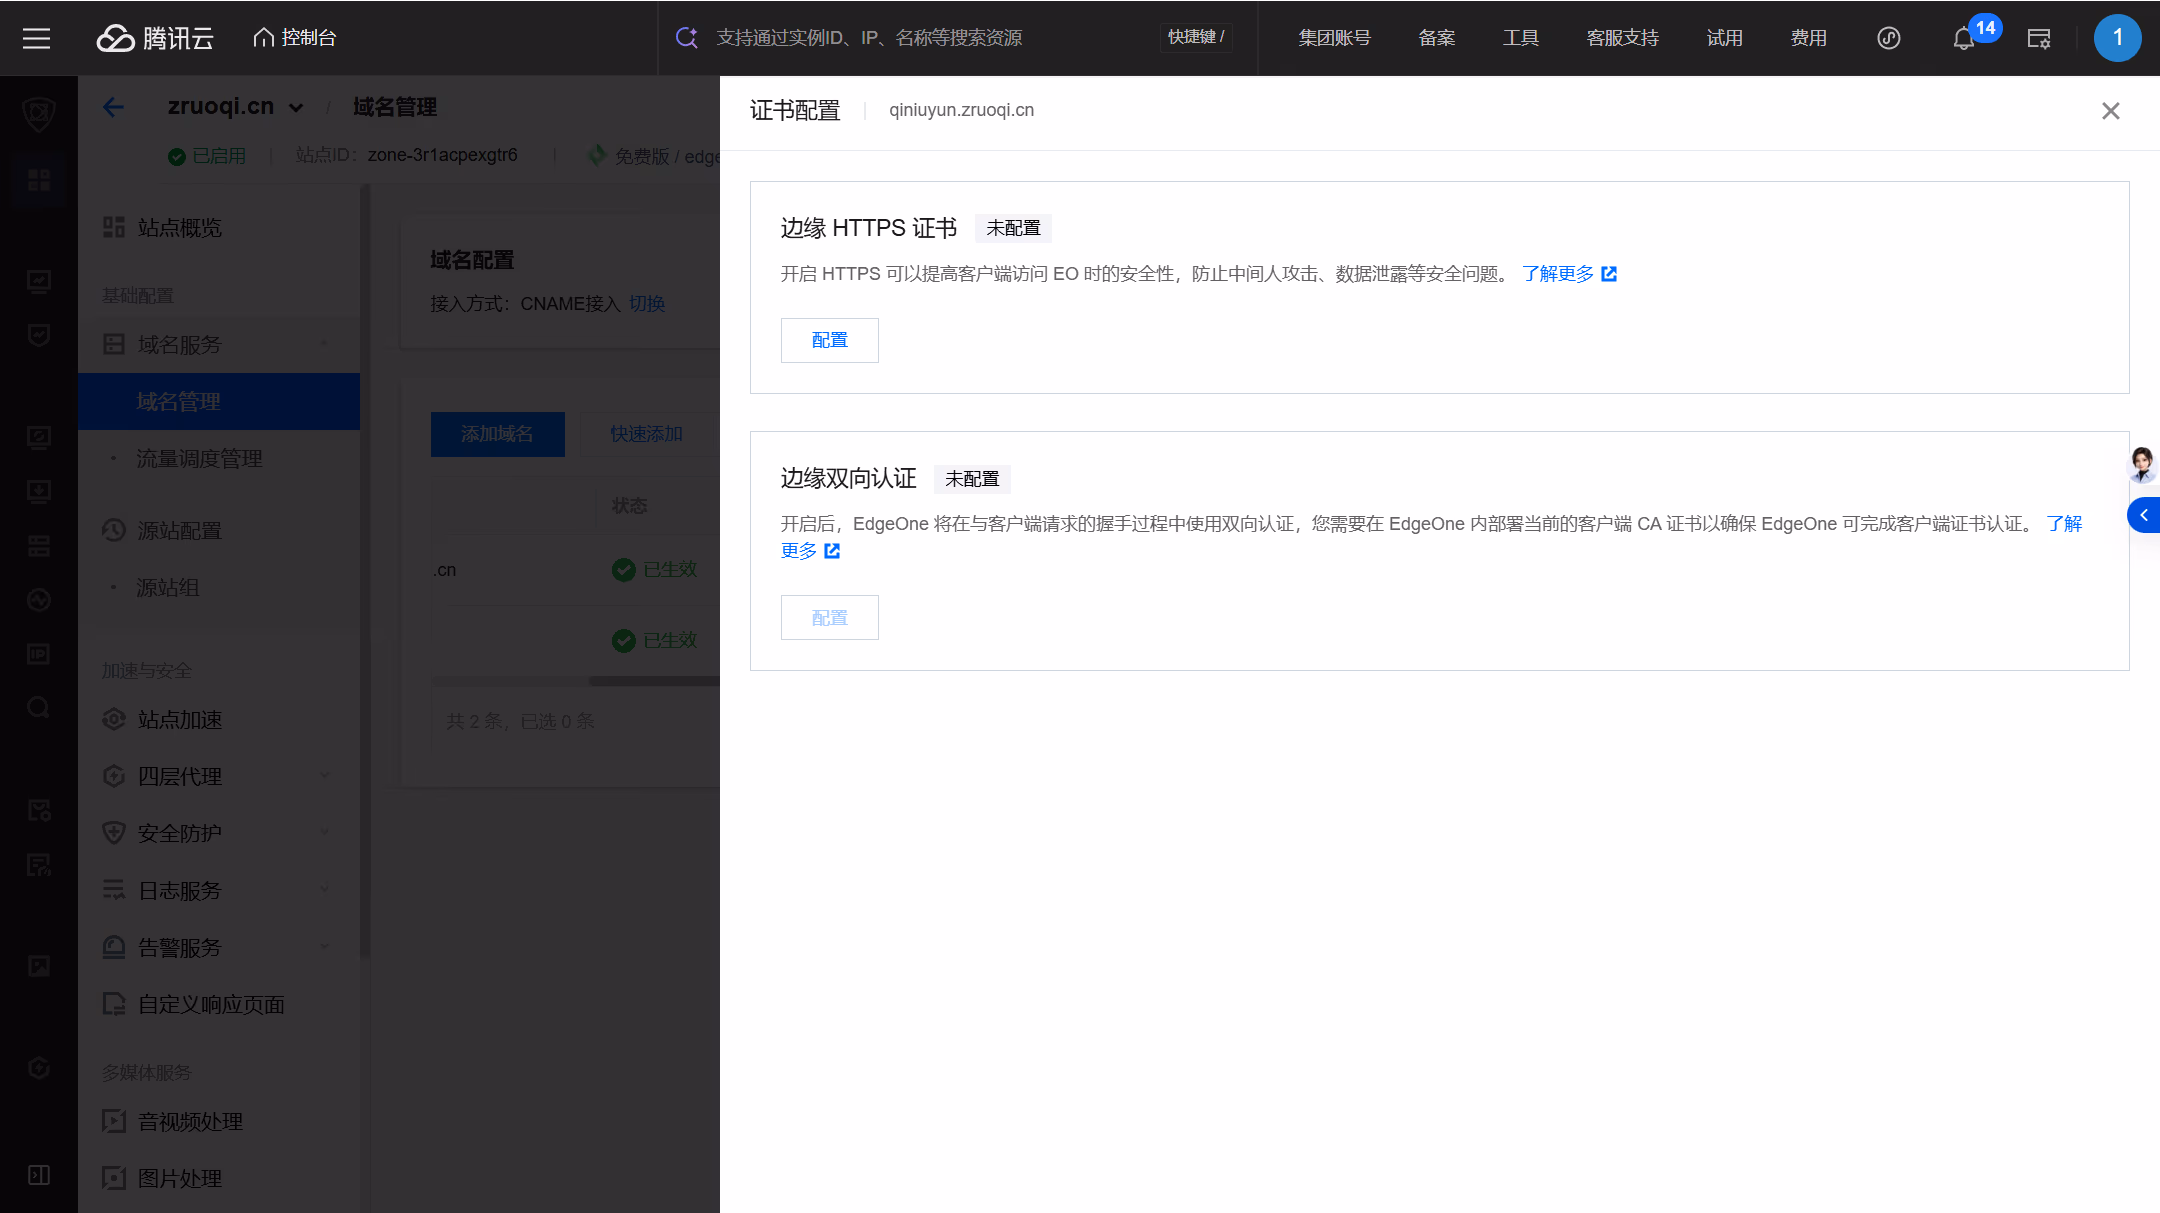Expand the 告警服务 chevron
Image resolution: width=2160 pixels, height=1213 pixels.
tap(325, 947)
